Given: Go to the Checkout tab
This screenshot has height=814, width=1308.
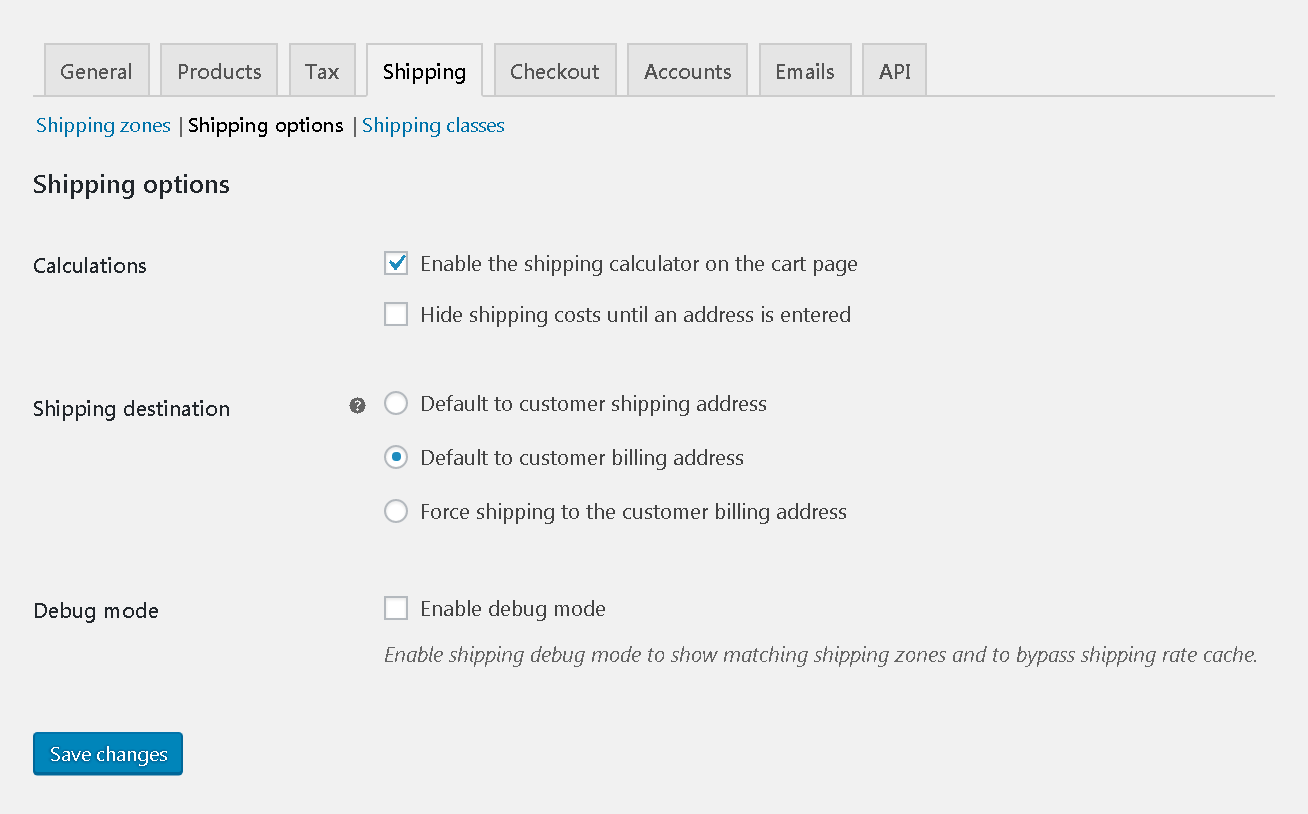Looking at the screenshot, I should pyautogui.click(x=555, y=71).
